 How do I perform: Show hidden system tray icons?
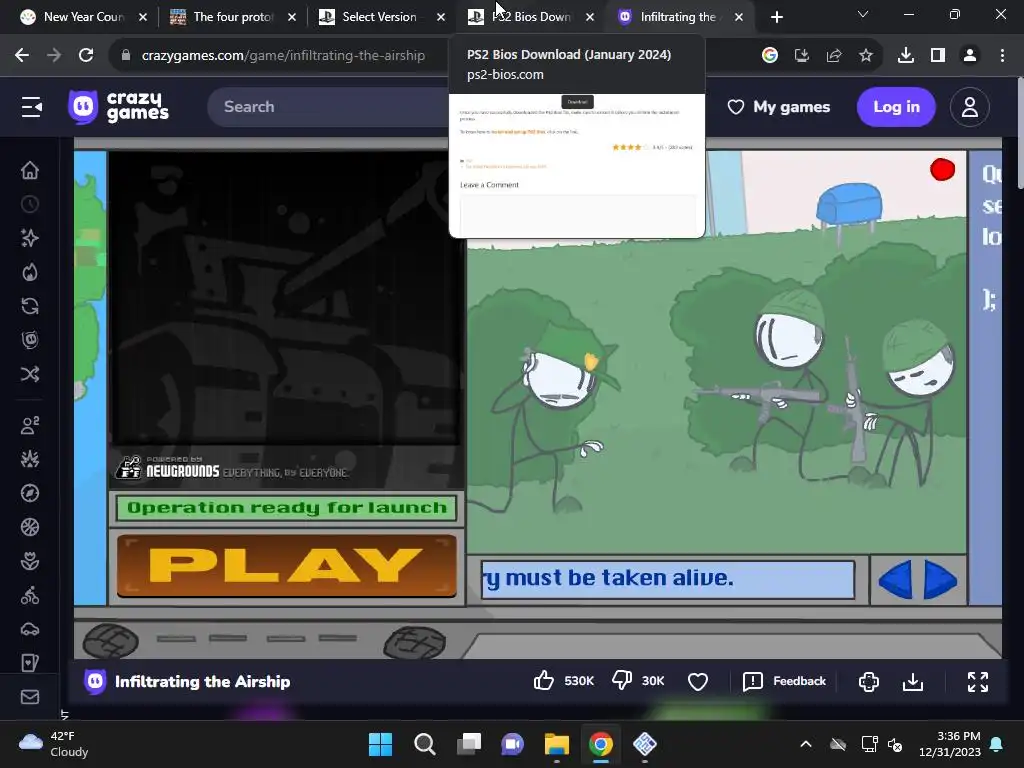806,744
